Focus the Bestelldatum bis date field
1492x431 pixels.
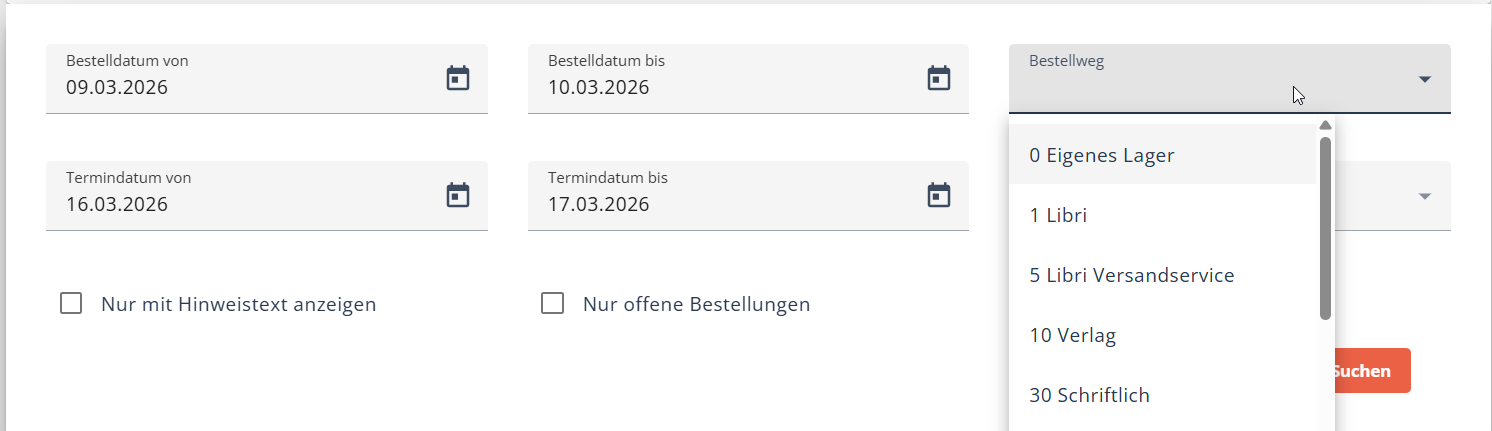coord(720,87)
